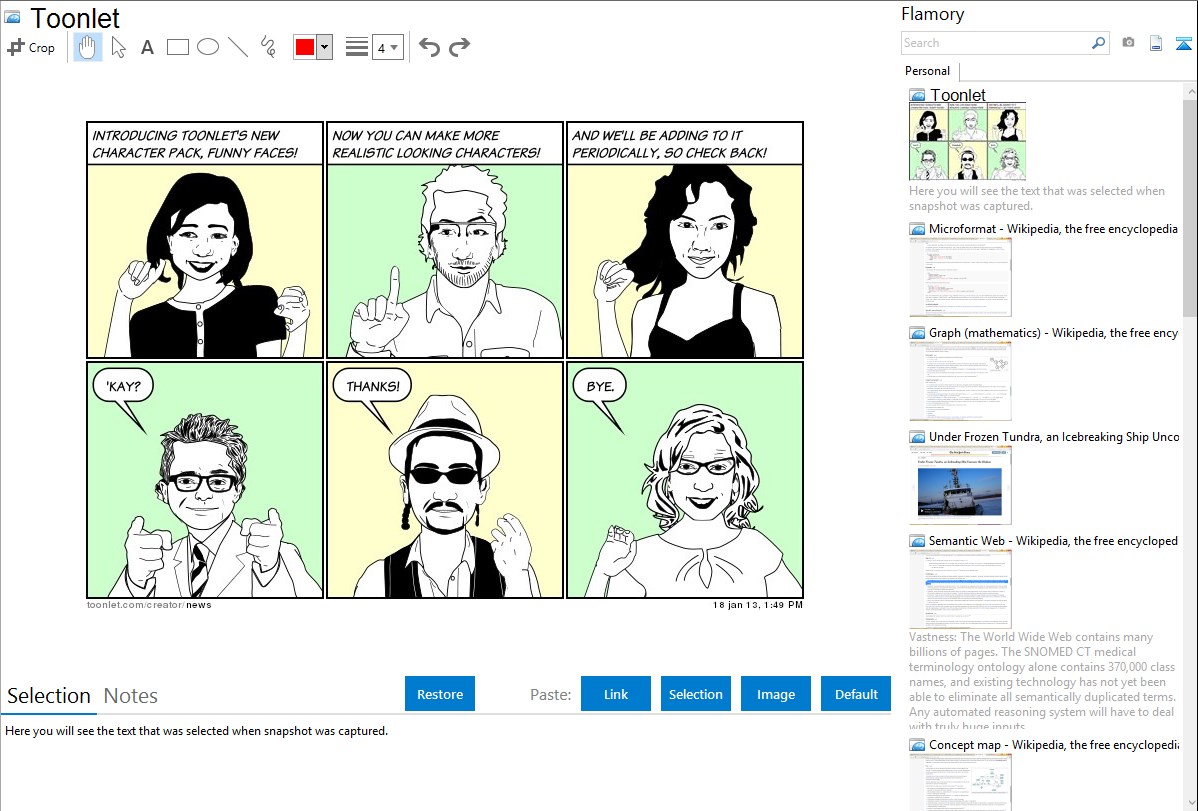The width and height of the screenshot is (1198, 811).
Task: Open the Semantic Web snapshot thumbnail
Action: click(960, 589)
